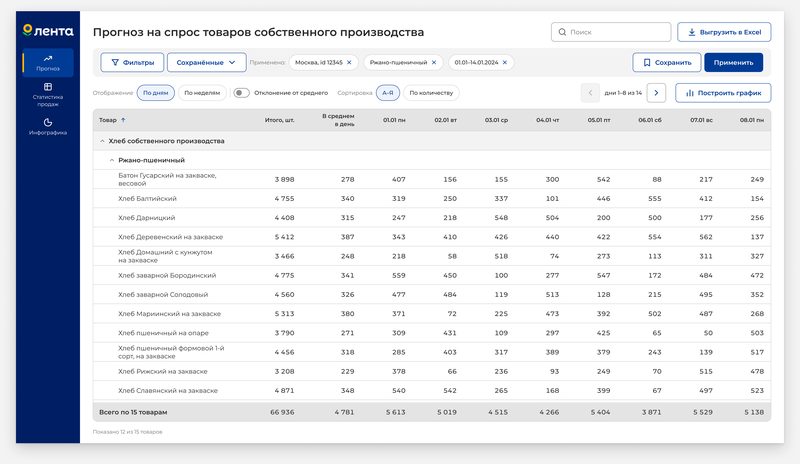Click Построить график button
The height and width of the screenshot is (464, 800).
click(723, 93)
